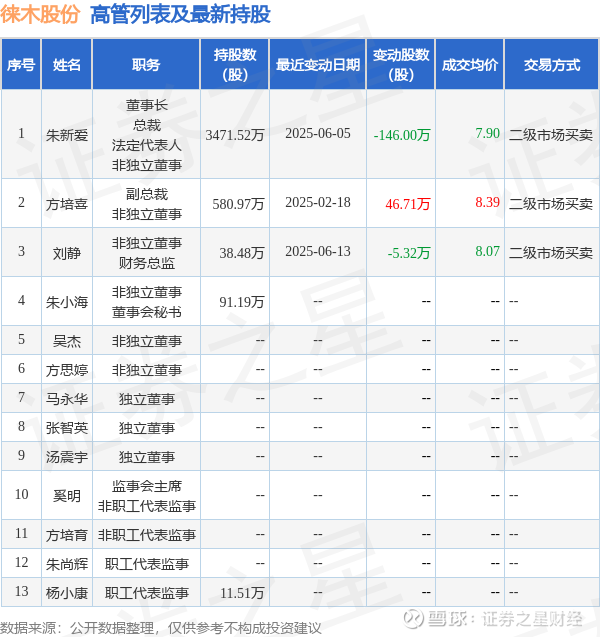600x637 pixels.
Task: Click 非职工代表监事 in 方培育's row
Action: pyautogui.click(x=147, y=535)
